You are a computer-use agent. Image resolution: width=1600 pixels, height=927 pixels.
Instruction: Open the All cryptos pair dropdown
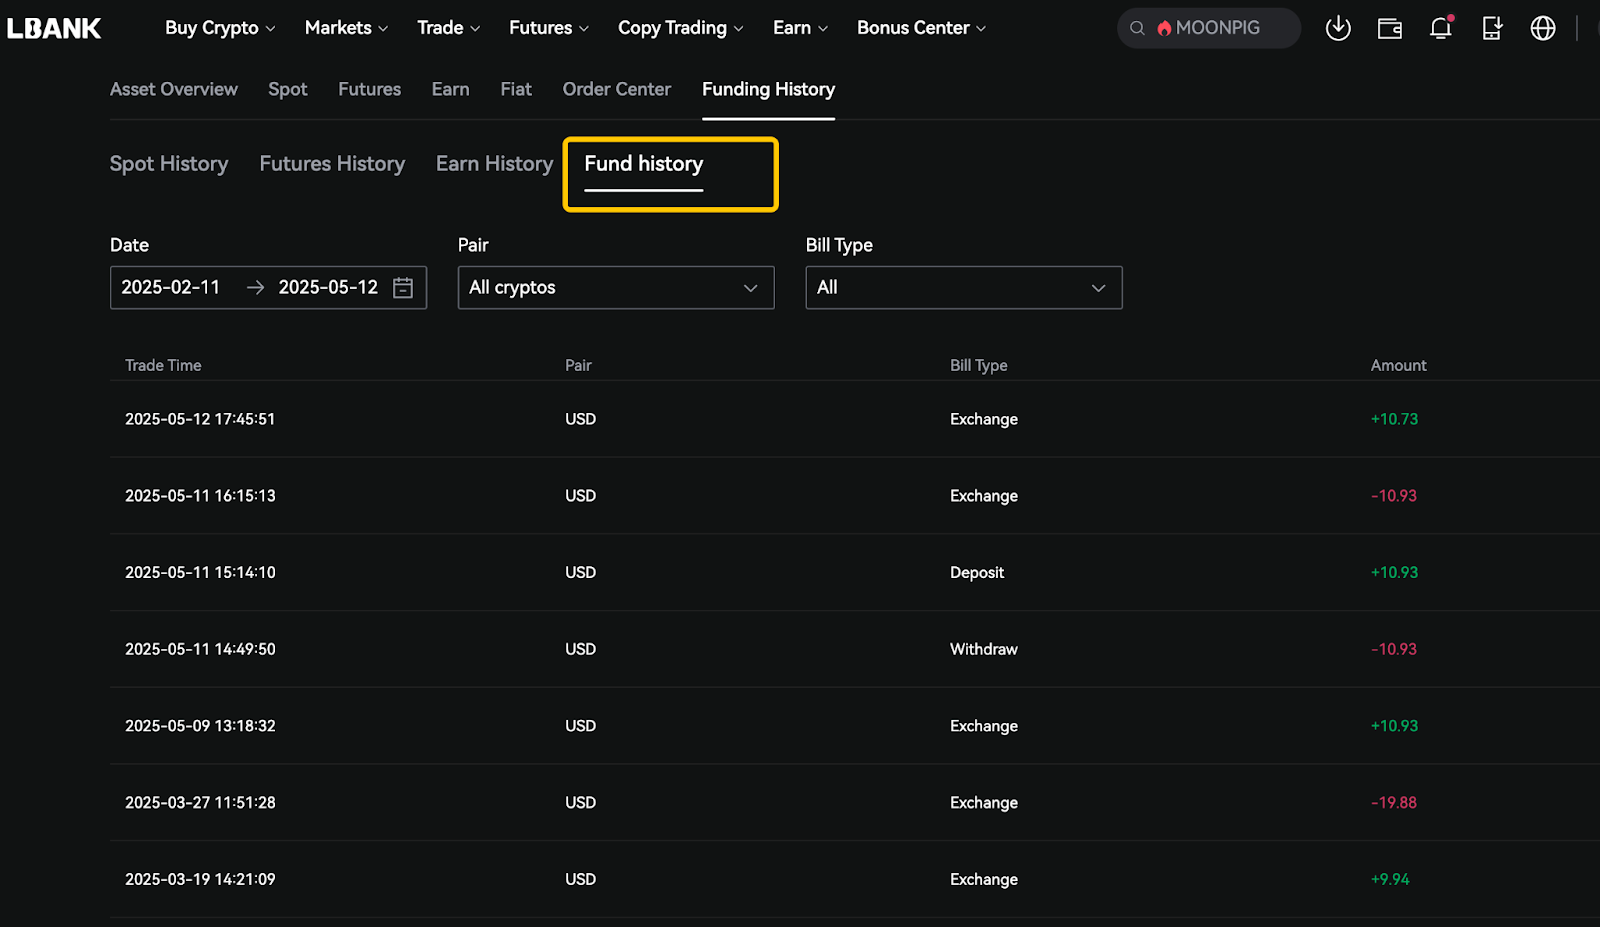pyautogui.click(x=616, y=288)
